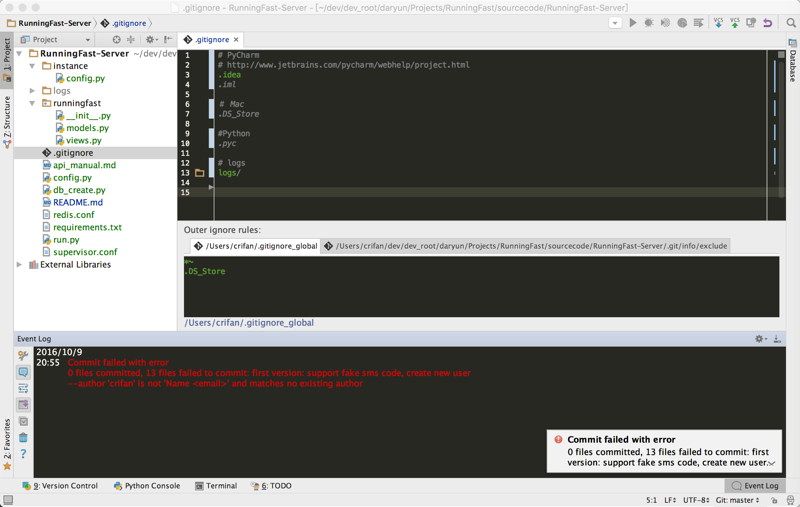The image size is (800, 507).
Task: Click the purple Revert arrow icon
Action: pyautogui.click(x=767, y=22)
